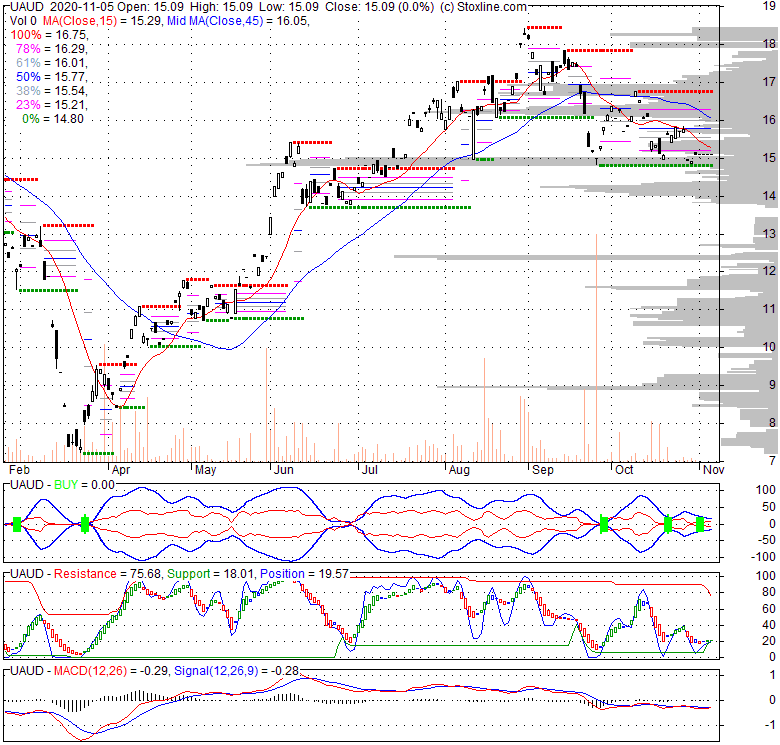Click Mid MA(Close,45) = 16.05 legend

coord(238,21)
